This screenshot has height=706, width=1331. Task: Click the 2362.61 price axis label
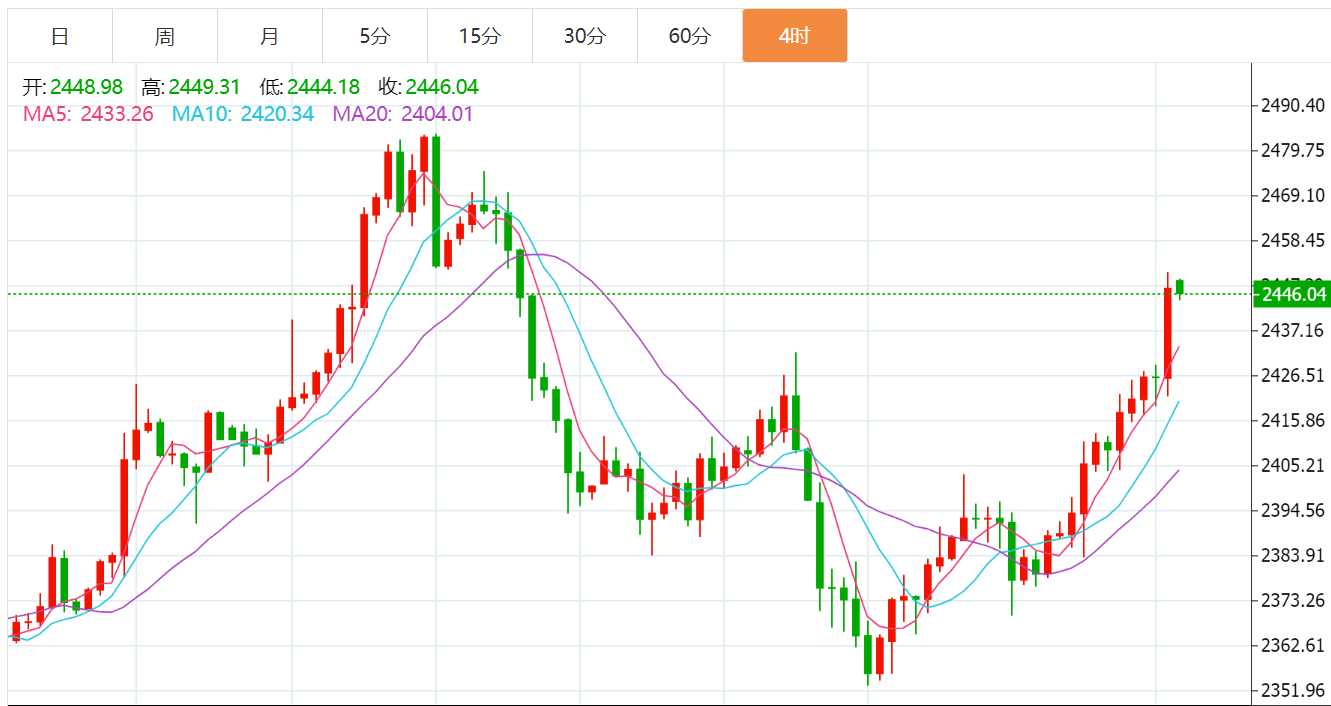[1292, 645]
